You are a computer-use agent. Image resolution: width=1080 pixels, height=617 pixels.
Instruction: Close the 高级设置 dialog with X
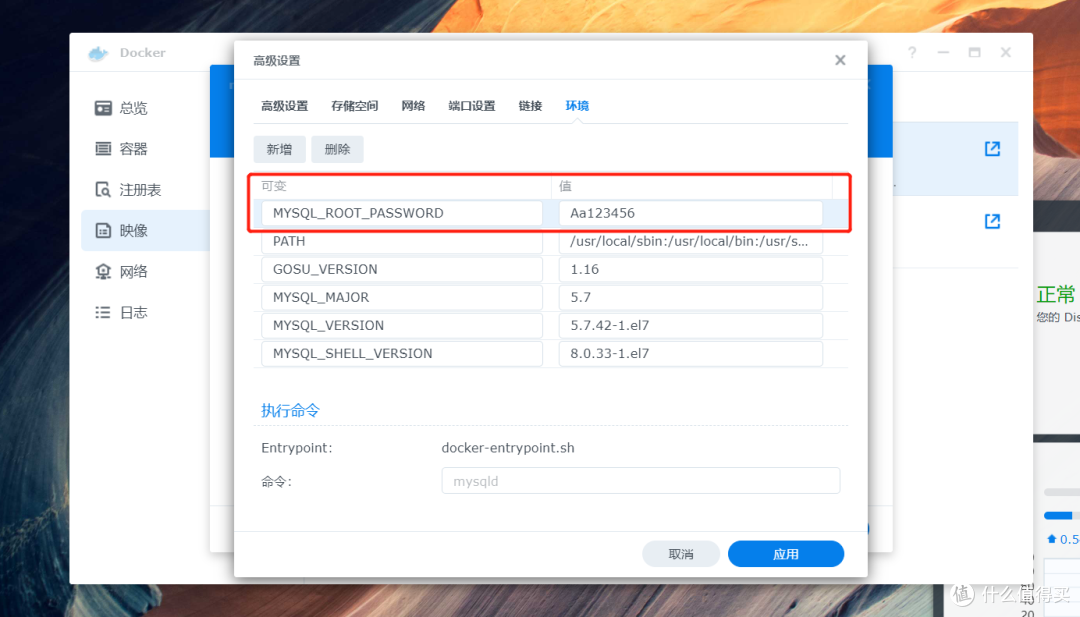[x=840, y=61]
